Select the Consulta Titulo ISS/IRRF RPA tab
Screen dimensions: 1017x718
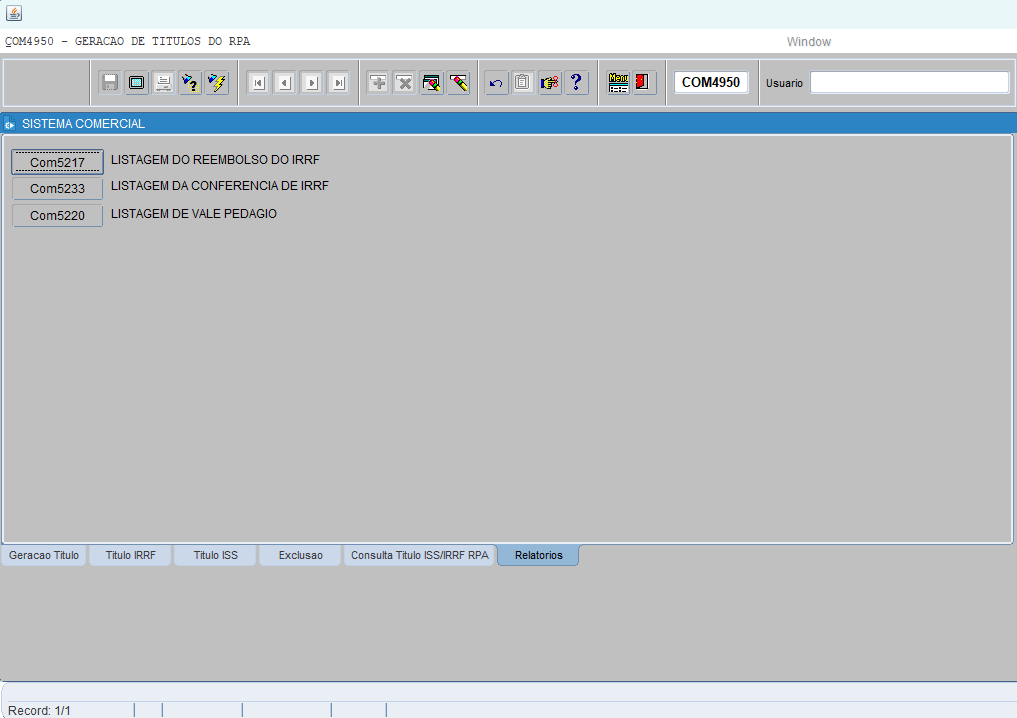click(x=420, y=555)
